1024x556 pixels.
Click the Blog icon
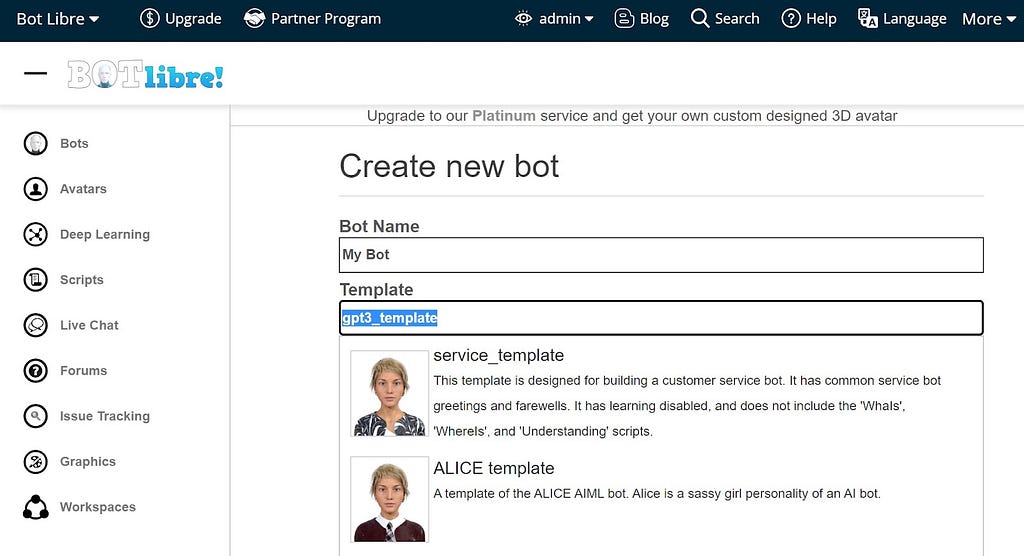624,18
